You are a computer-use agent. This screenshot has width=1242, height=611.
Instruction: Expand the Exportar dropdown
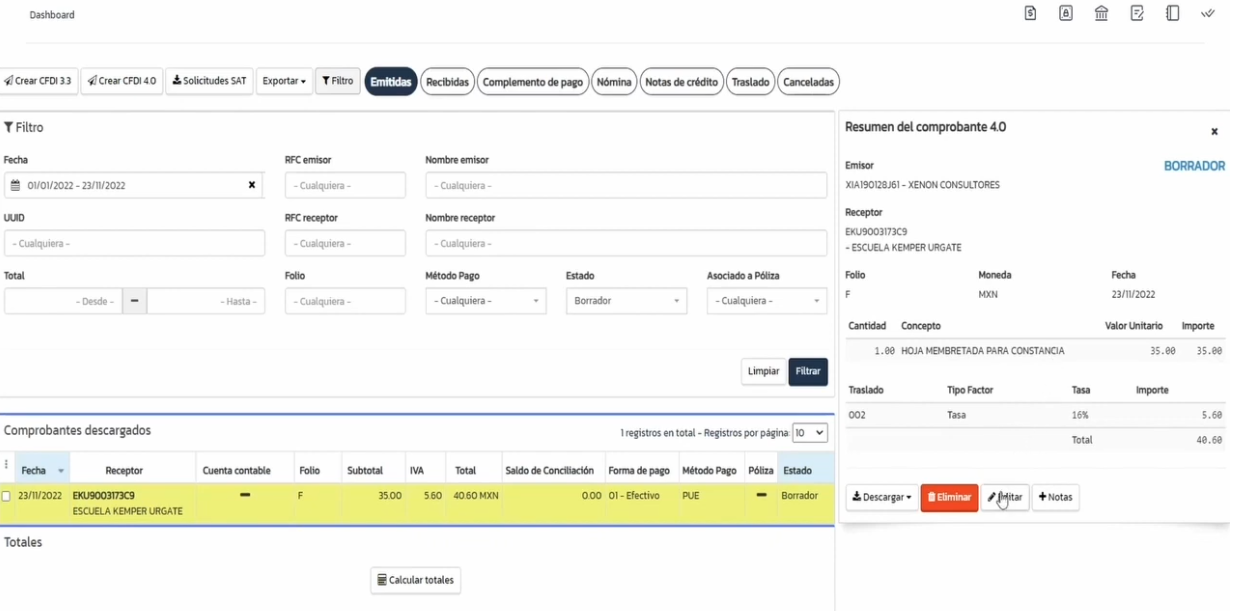pos(284,81)
